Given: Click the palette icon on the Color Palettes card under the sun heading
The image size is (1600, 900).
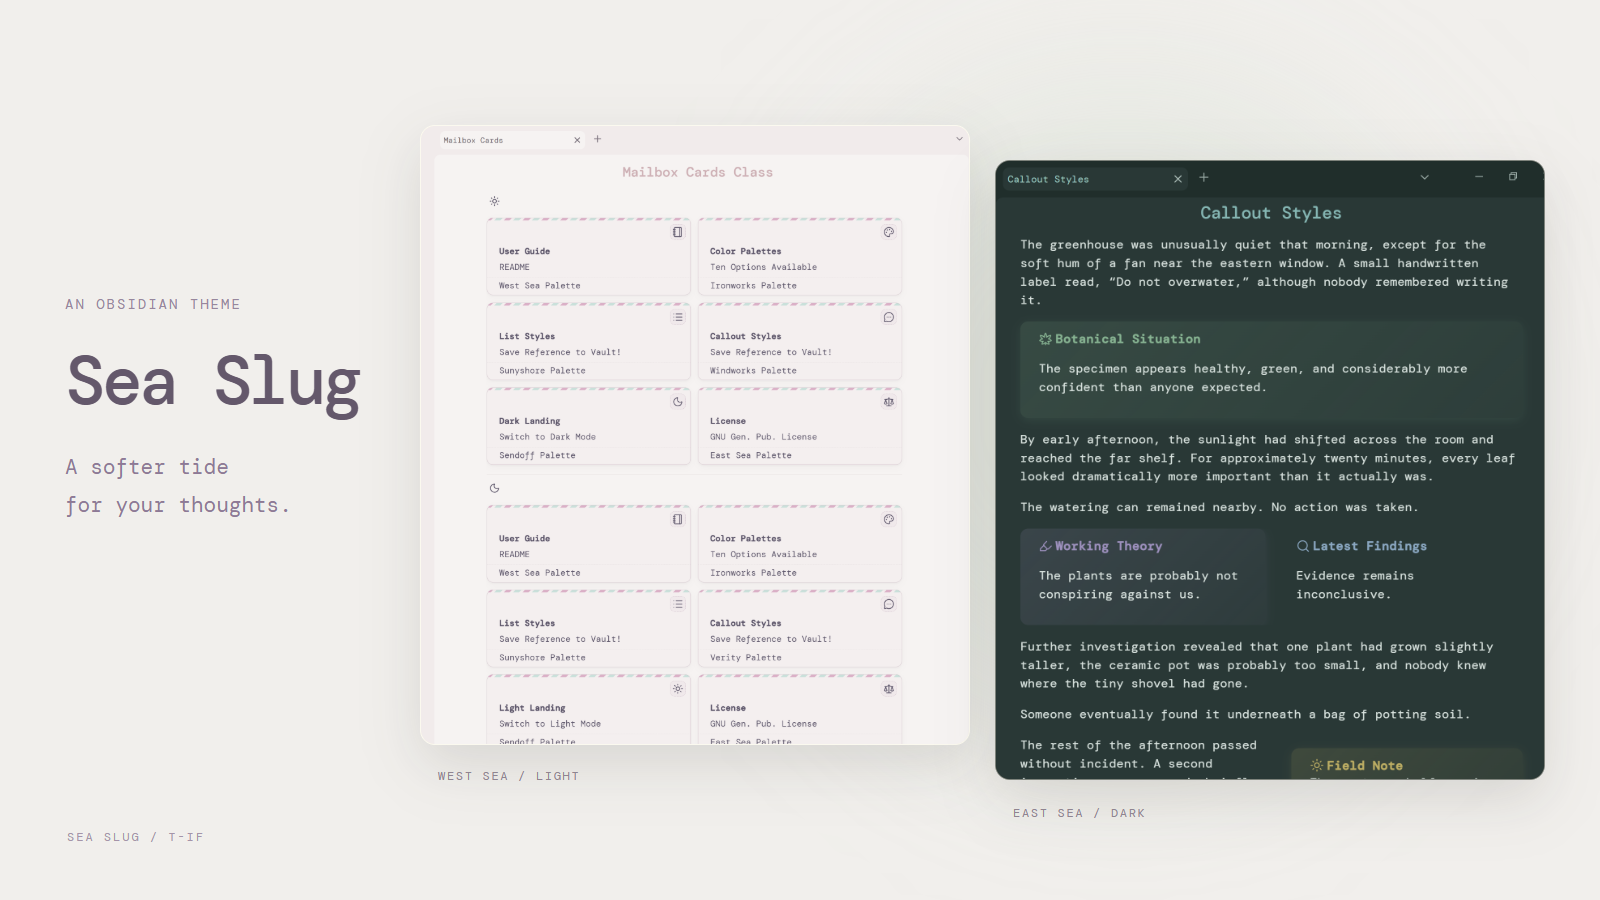Looking at the screenshot, I should 889,232.
